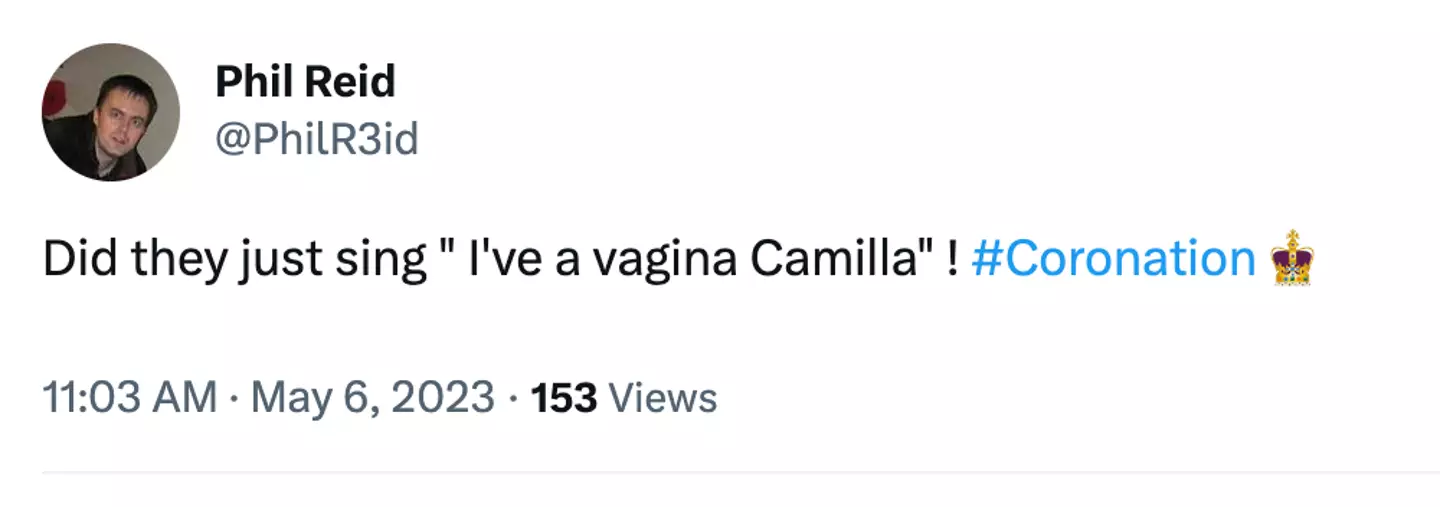Click the exclamation mark before the hashtag
This screenshot has width=1440, height=507.
tap(951, 260)
